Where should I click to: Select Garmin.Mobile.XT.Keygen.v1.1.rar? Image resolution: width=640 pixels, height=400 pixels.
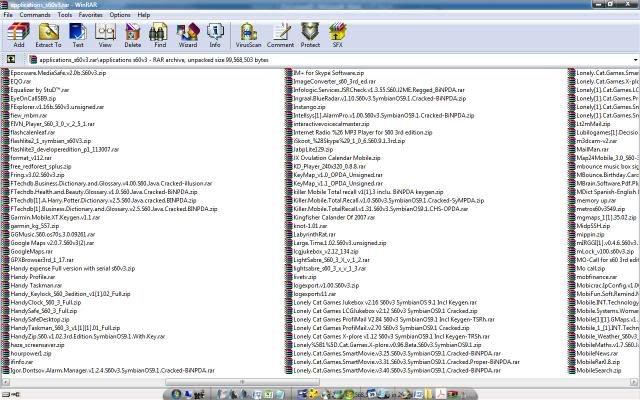click(55, 218)
